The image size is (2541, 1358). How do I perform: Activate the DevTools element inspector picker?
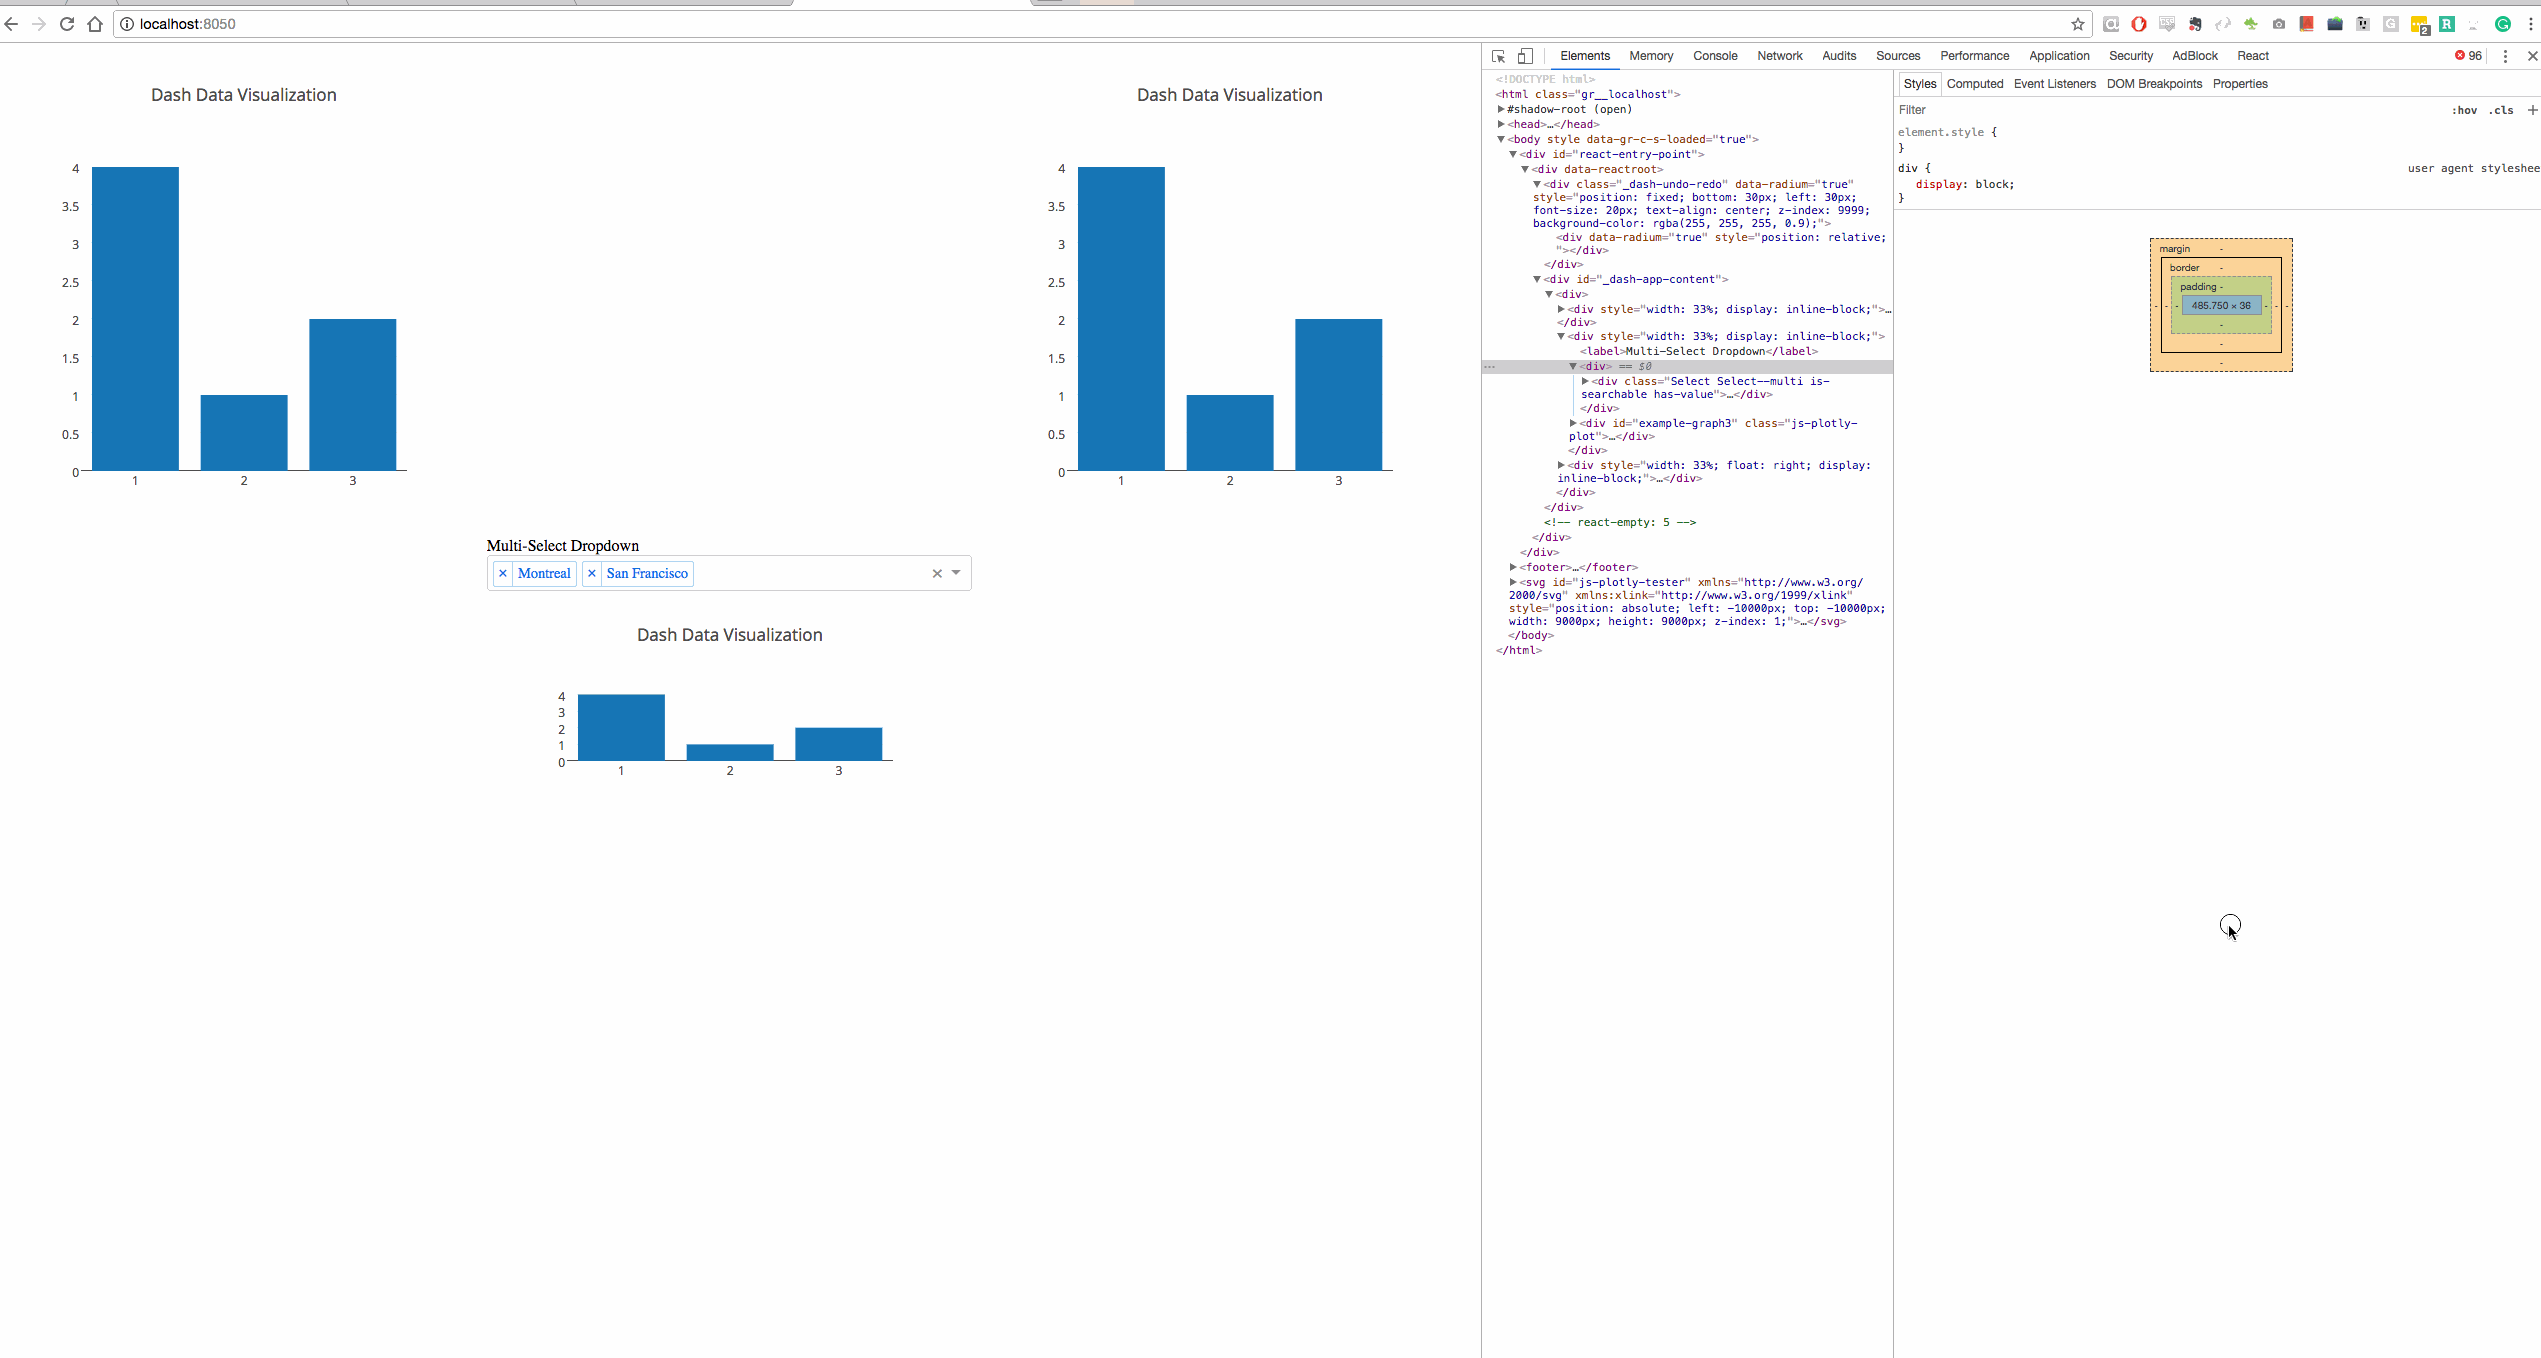[x=1498, y=56]
